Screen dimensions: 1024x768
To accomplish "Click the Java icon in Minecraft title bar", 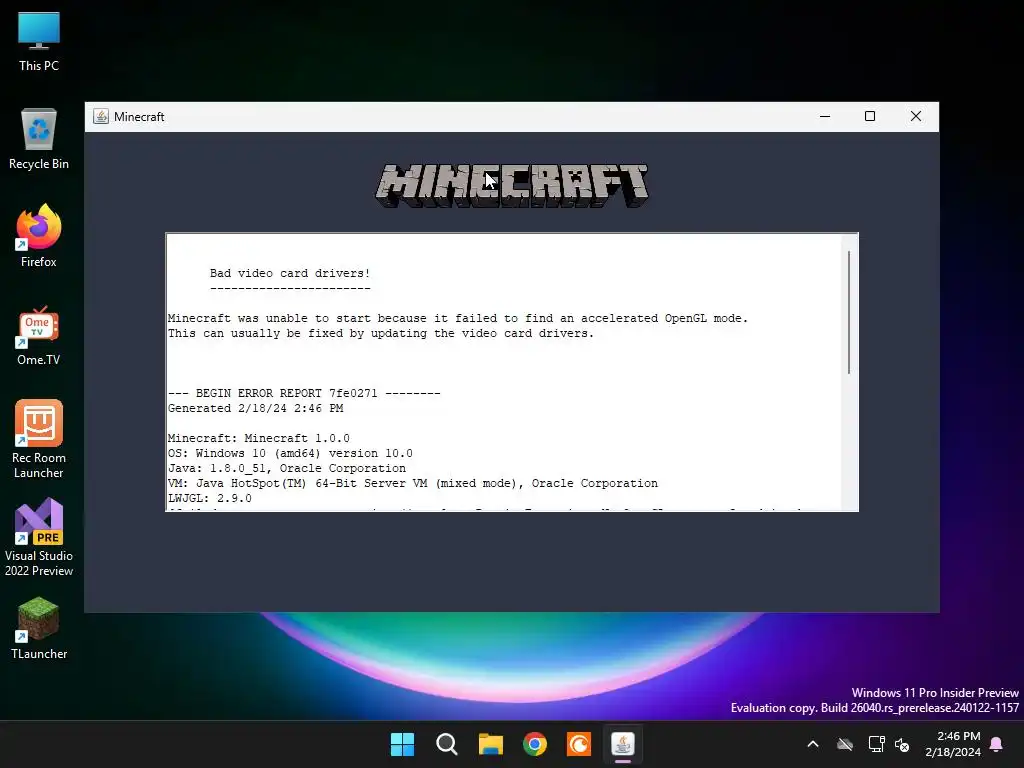I will click(101, 116).
